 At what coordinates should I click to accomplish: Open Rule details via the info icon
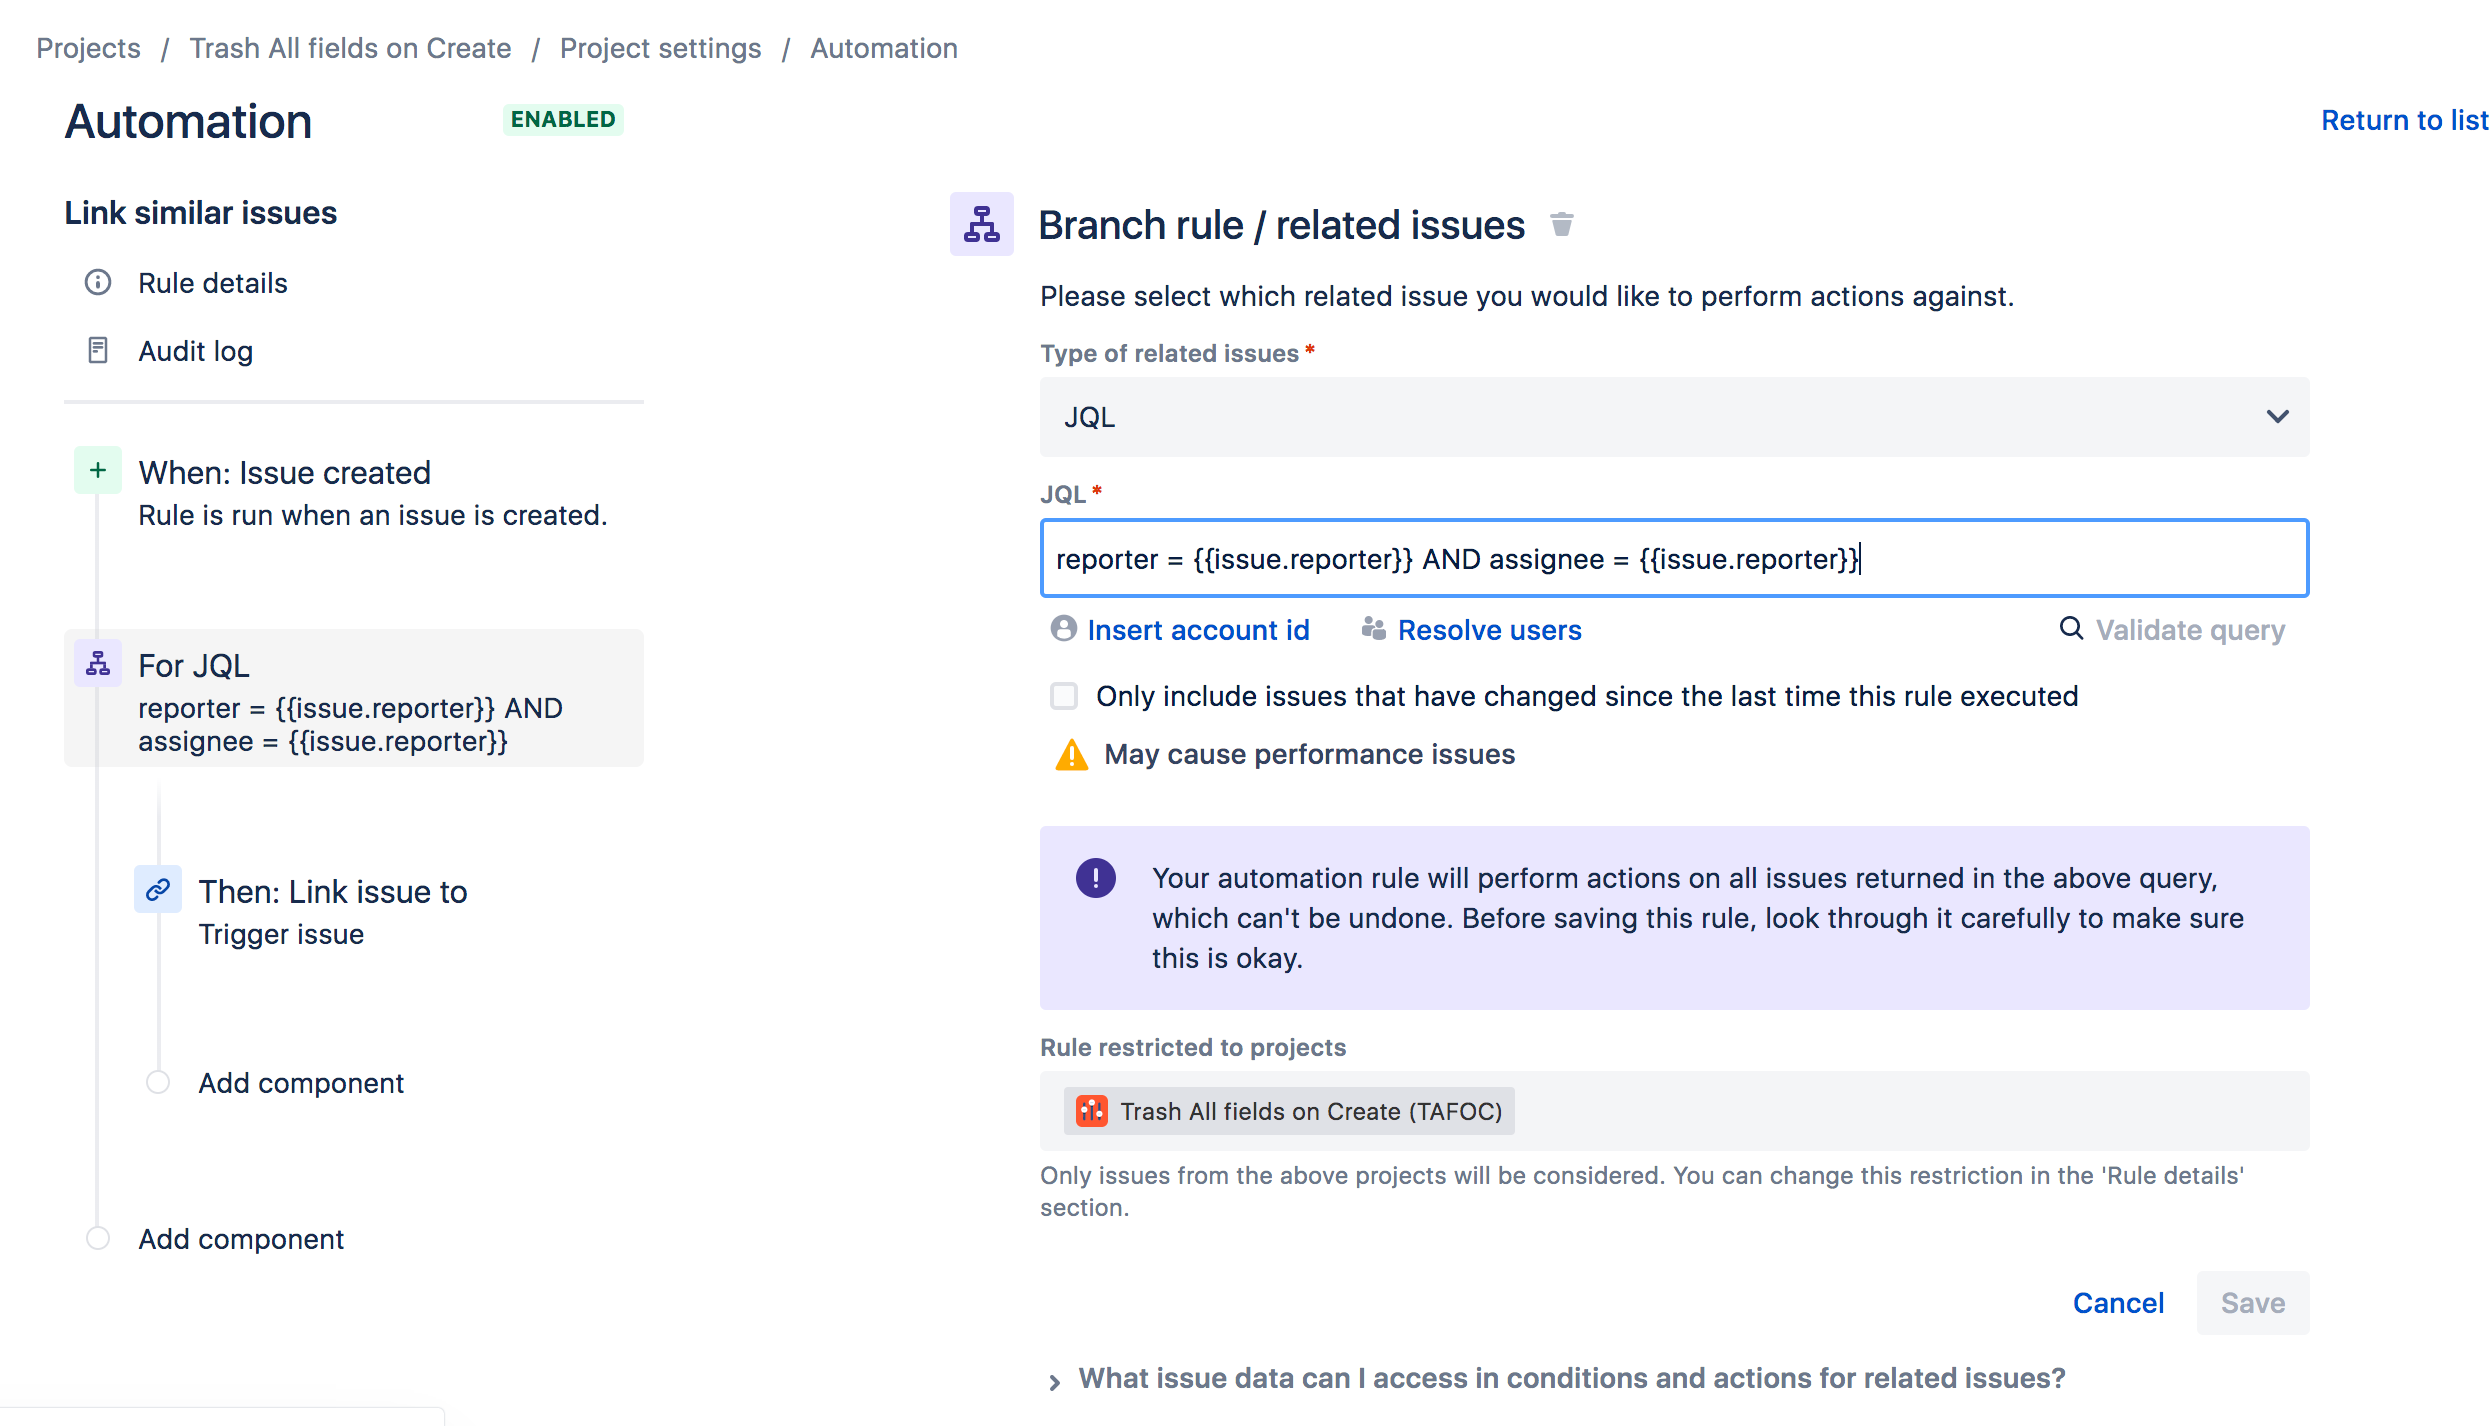tap(97, 283)
